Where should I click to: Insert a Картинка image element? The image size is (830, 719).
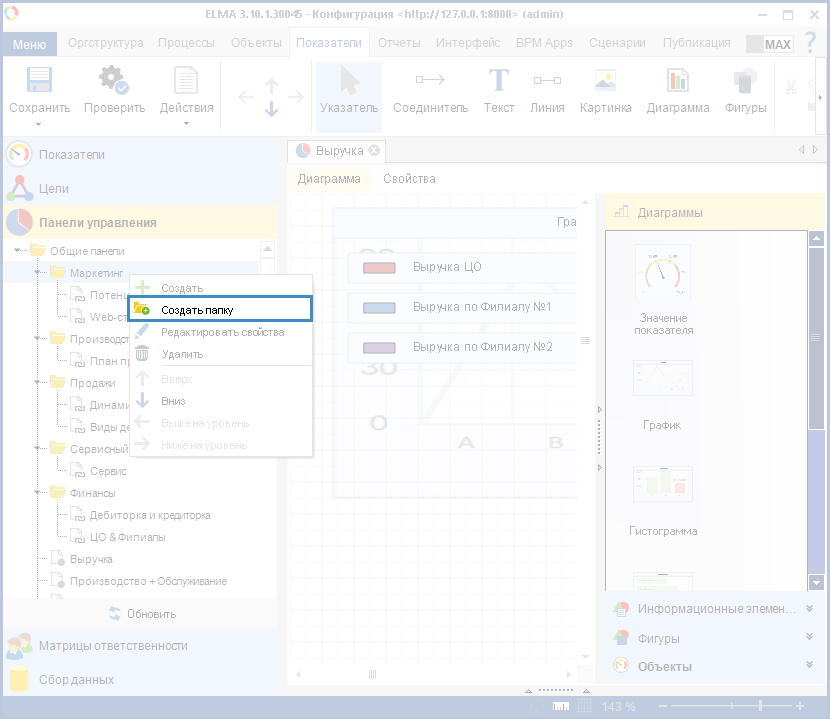pos(605,92)
